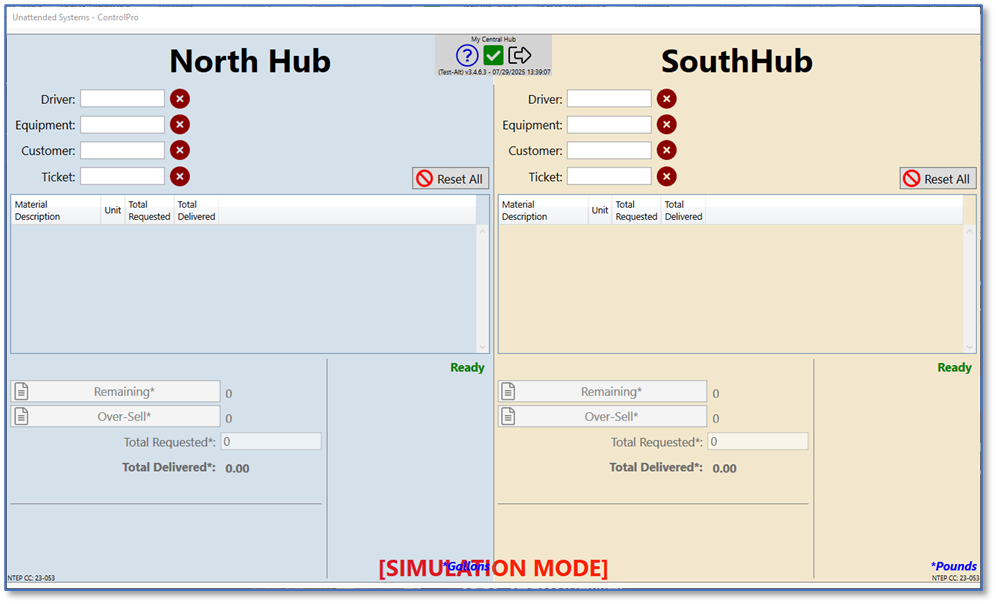This screenshot has width=996, height=604.
Task: Open the SouthHub Over-Sell report
Action: click(602, 417)
